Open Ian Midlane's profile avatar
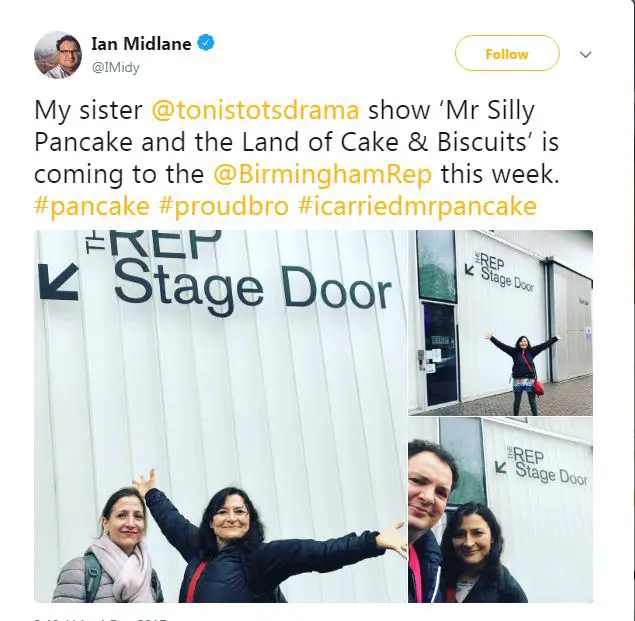The width and height of the screenshot is (635, 621). point(58,55)
